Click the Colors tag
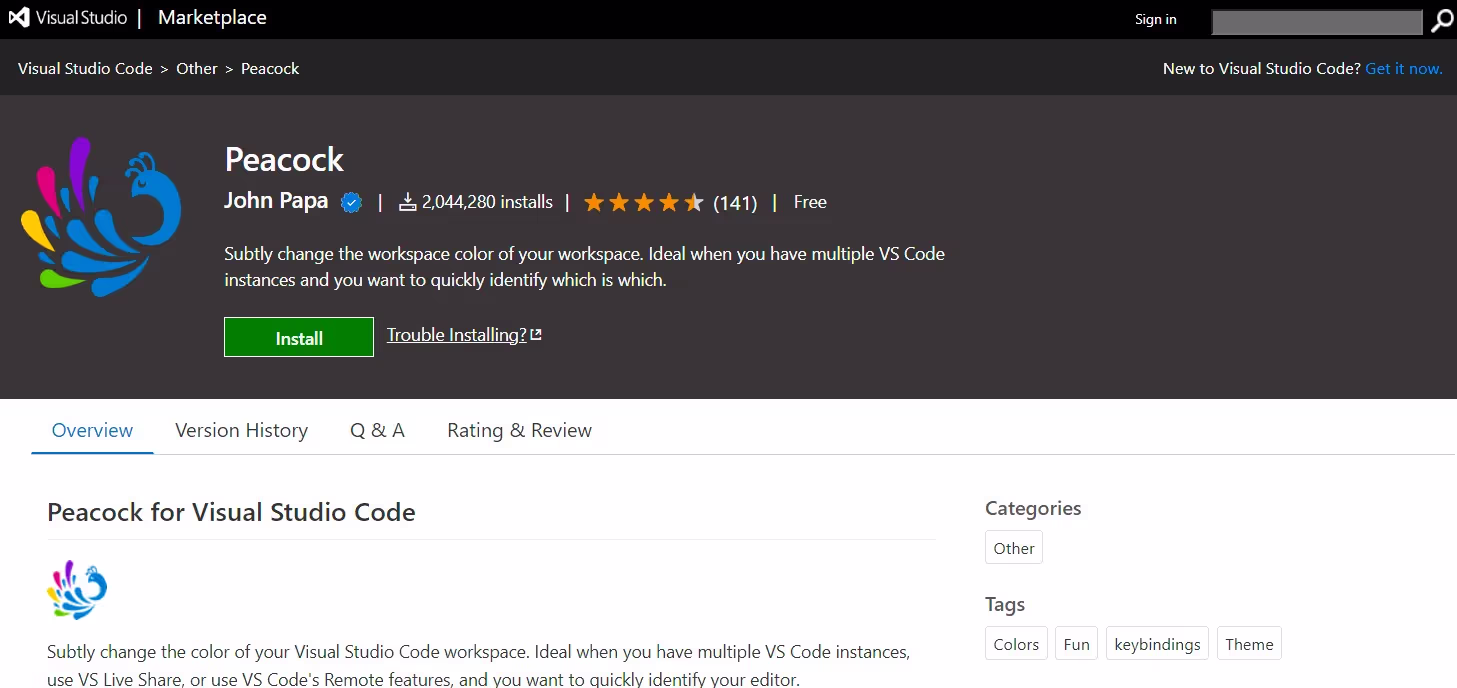 (x=1016, y=644)
